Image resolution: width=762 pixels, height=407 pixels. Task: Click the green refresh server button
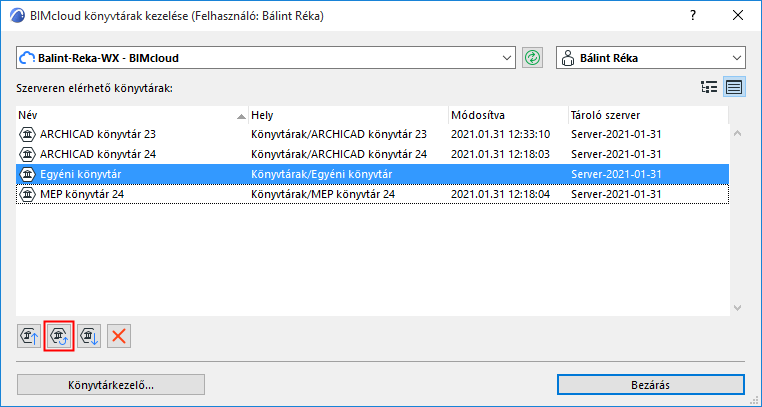click(533, 58)
